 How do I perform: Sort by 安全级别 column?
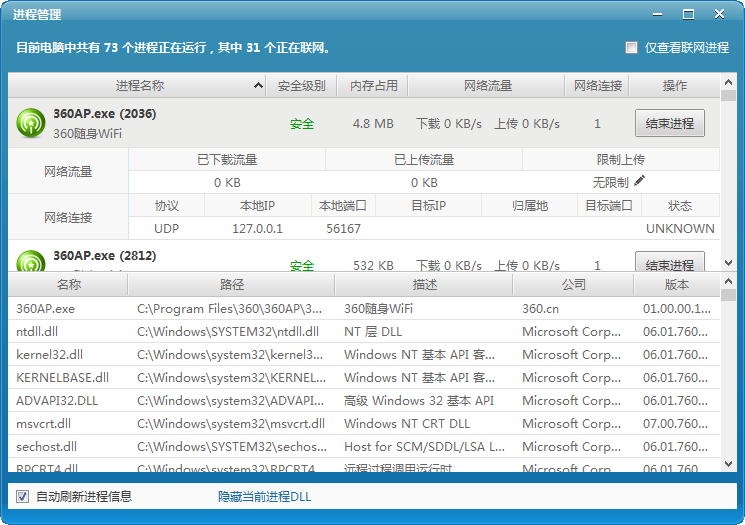[x=301, y=86]
